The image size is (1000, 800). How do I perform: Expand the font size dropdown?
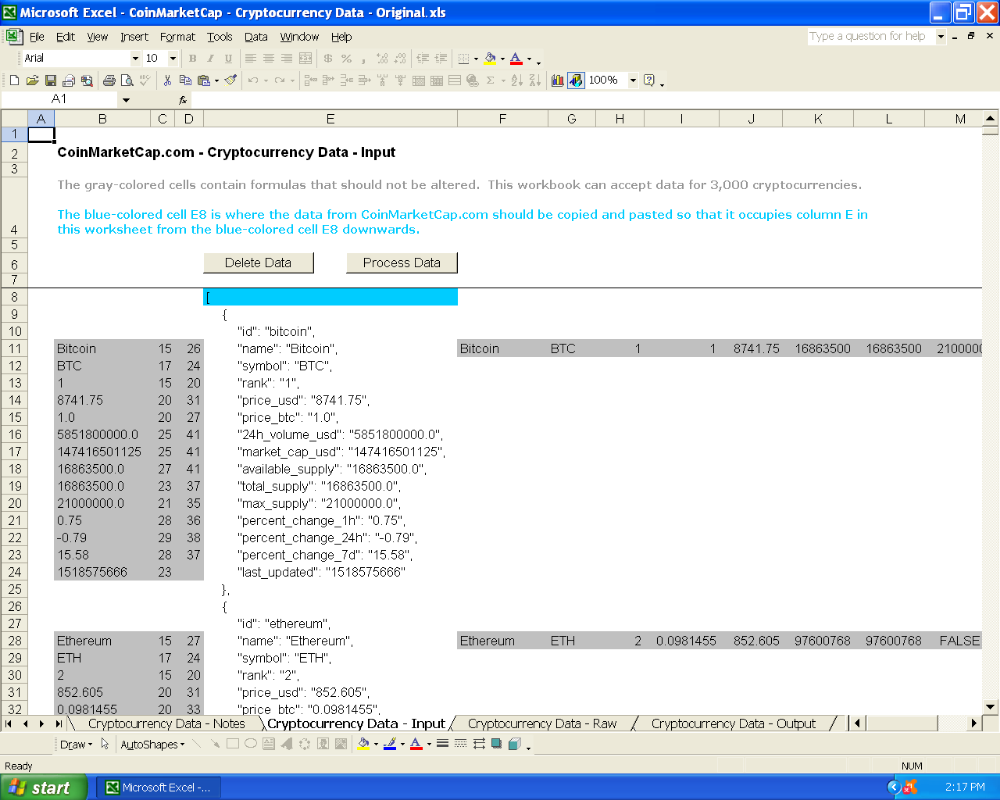(173, 59)
